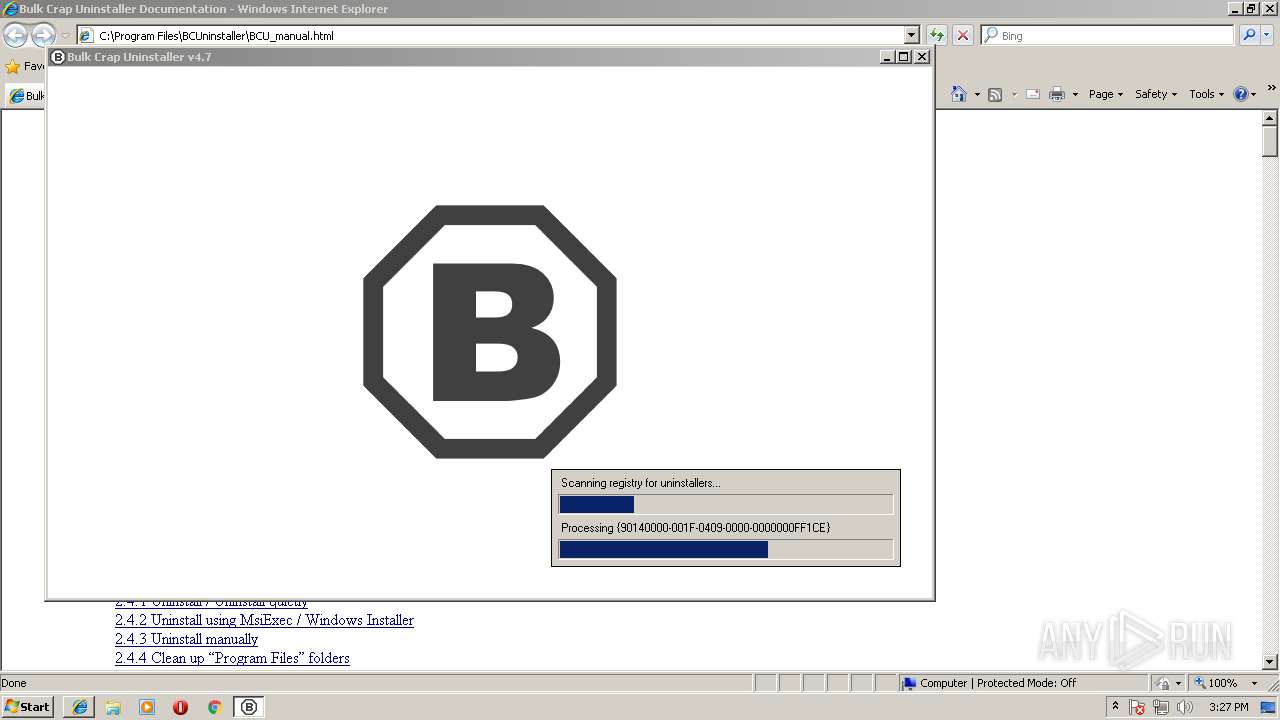
Task: Close the Bulk Crap Uninstaller v4.7 window
Action: point(922,57)
